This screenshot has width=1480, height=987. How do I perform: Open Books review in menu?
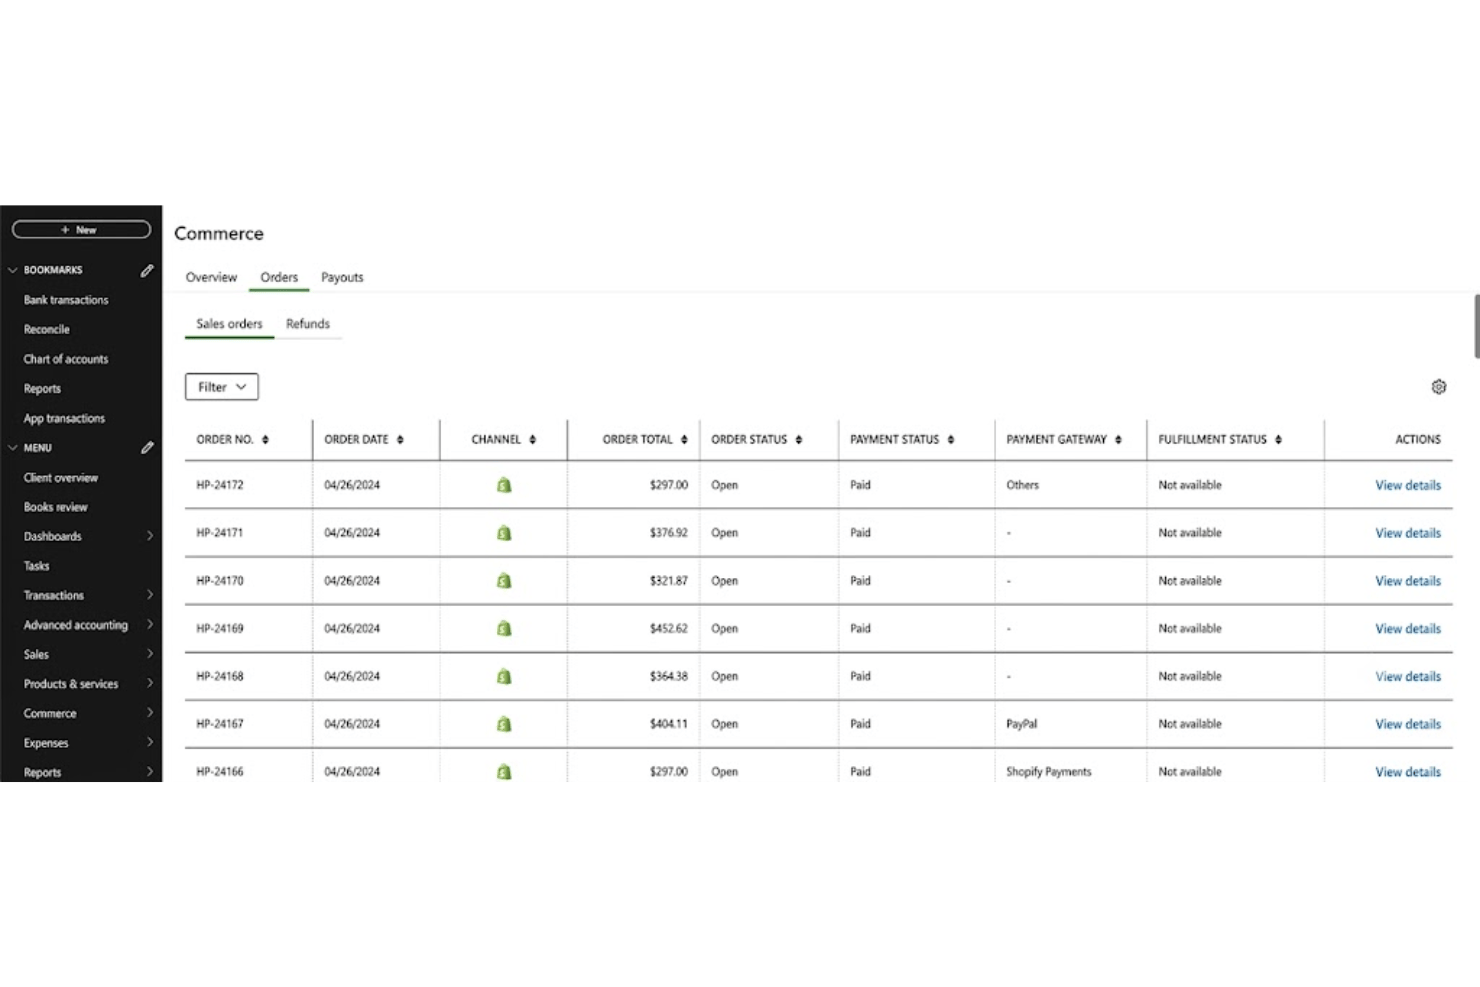[x=56, y=507]
